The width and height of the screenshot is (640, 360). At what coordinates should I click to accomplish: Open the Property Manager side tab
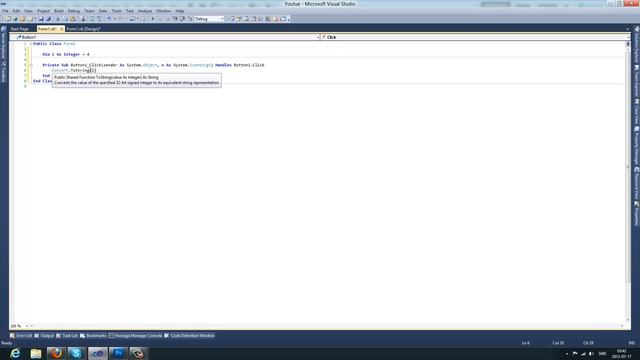[x=636, y=145]
